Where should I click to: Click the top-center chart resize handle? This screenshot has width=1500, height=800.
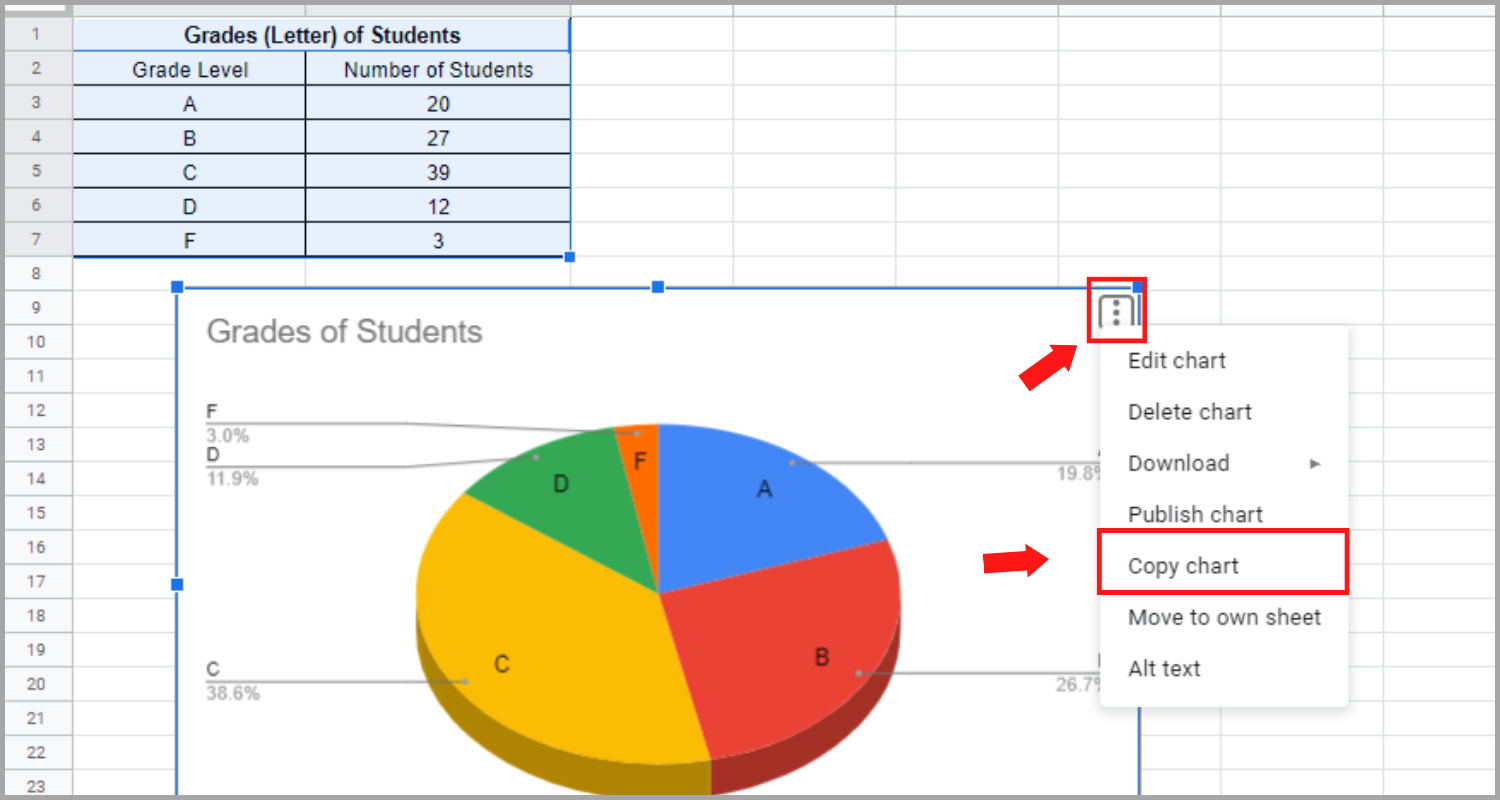pos(657,287)
